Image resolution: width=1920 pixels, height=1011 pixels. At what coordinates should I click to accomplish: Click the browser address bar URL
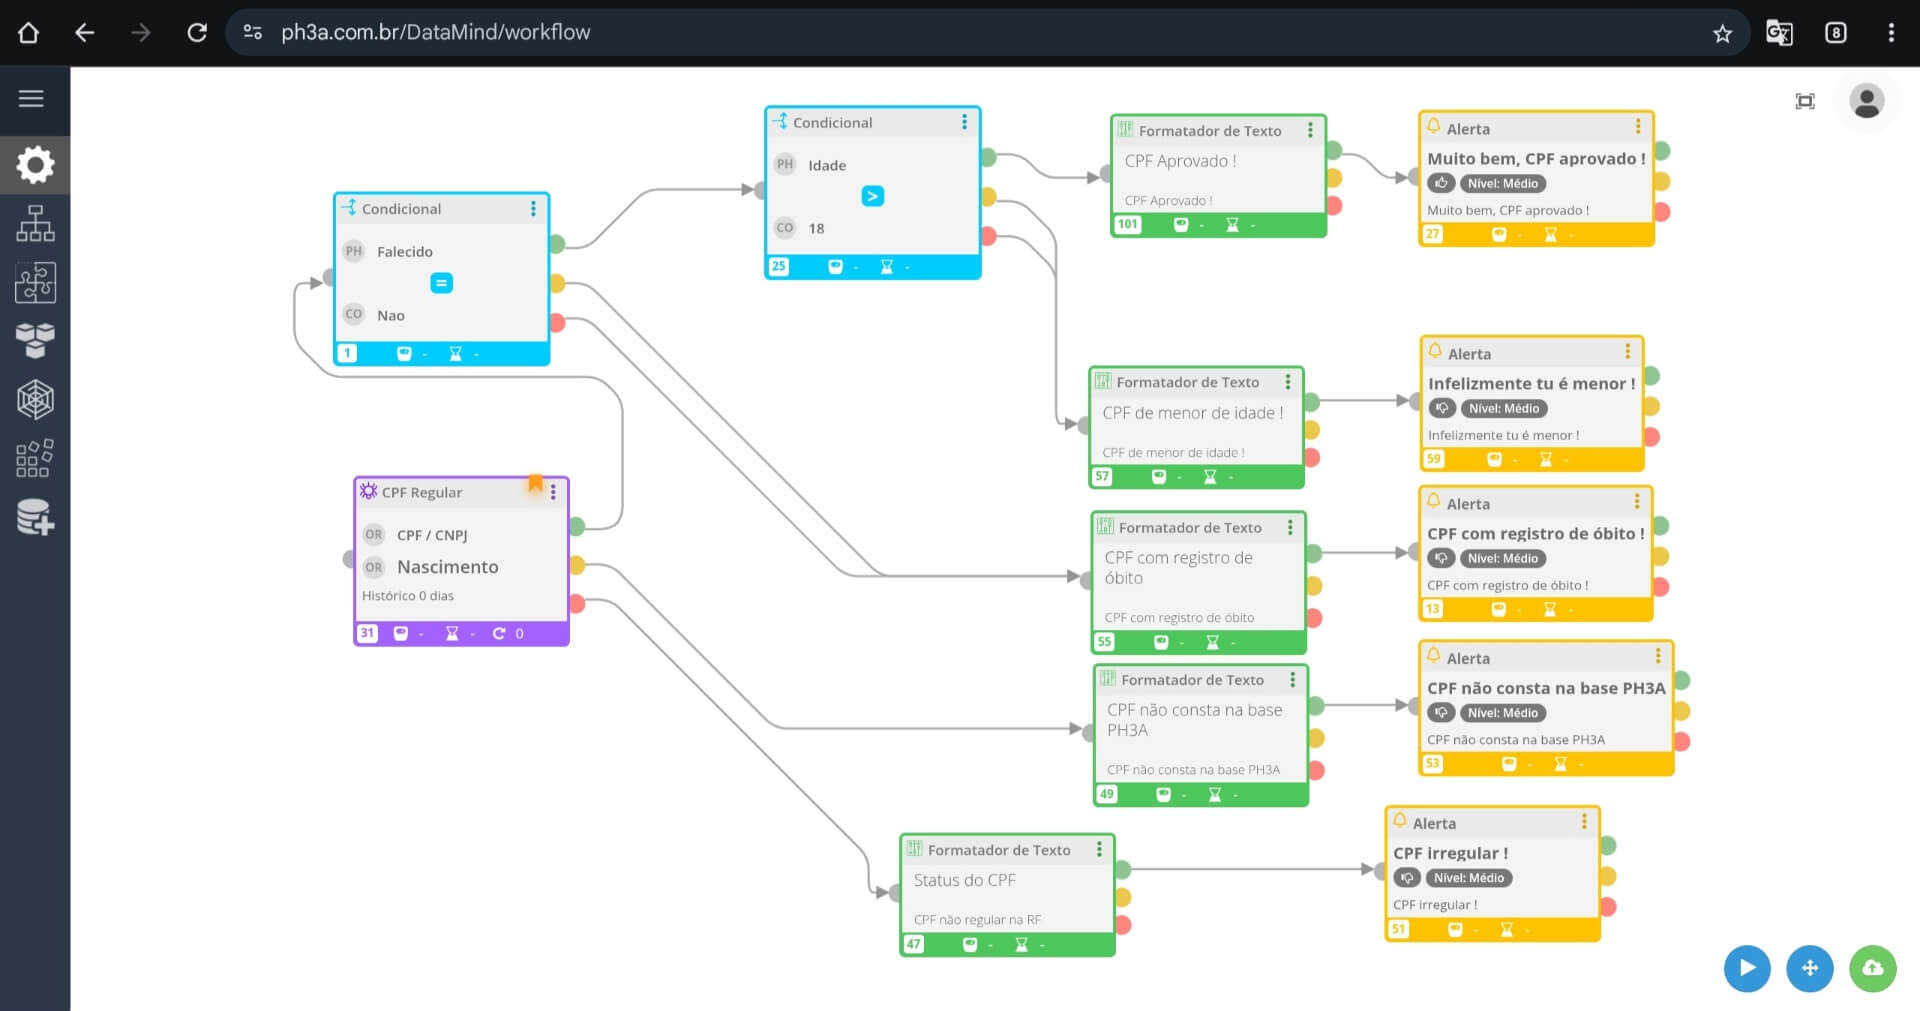(436, 32)
